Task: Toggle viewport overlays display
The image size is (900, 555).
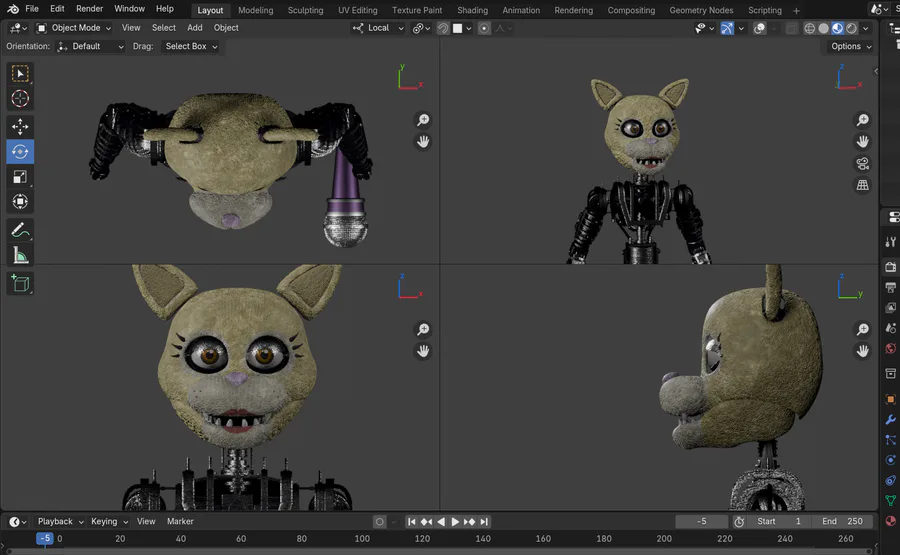Action: [x=759, y=28]
